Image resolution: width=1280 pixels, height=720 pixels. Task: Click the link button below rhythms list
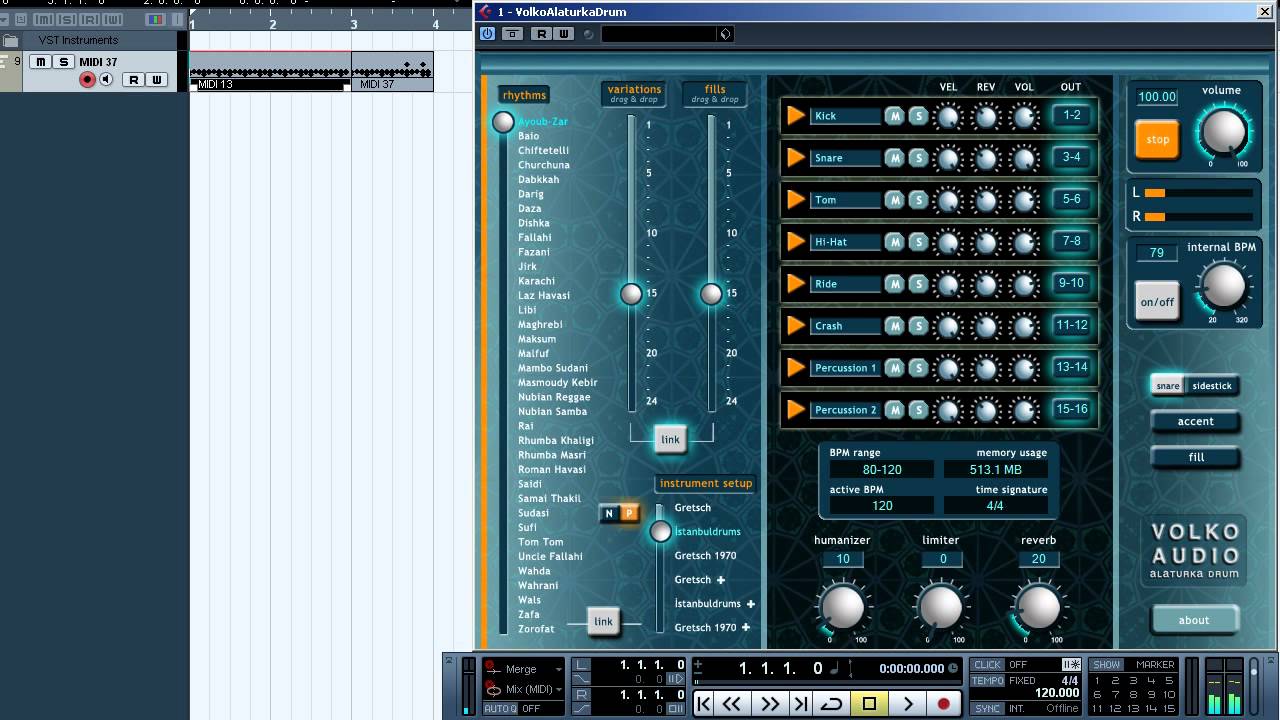pos(603,622)
